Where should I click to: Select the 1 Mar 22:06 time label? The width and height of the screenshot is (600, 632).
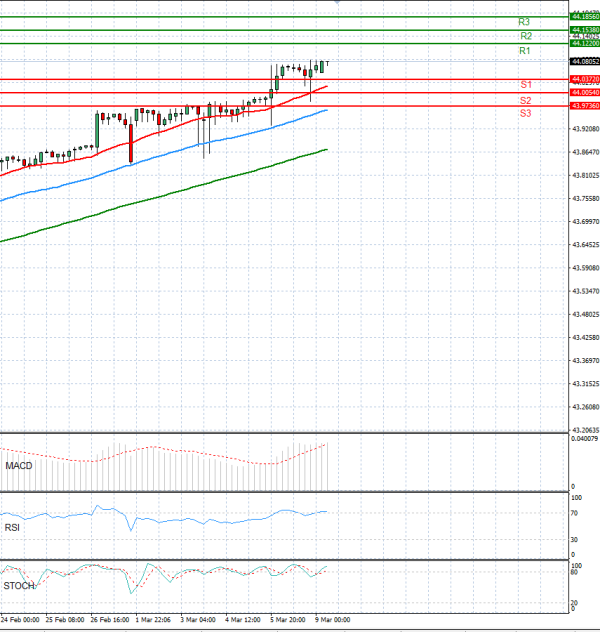155,620
